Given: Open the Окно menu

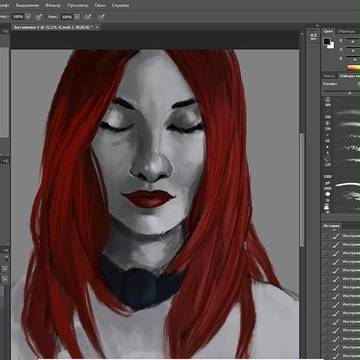Looking at the screenshot, I should tap(100, 5).
